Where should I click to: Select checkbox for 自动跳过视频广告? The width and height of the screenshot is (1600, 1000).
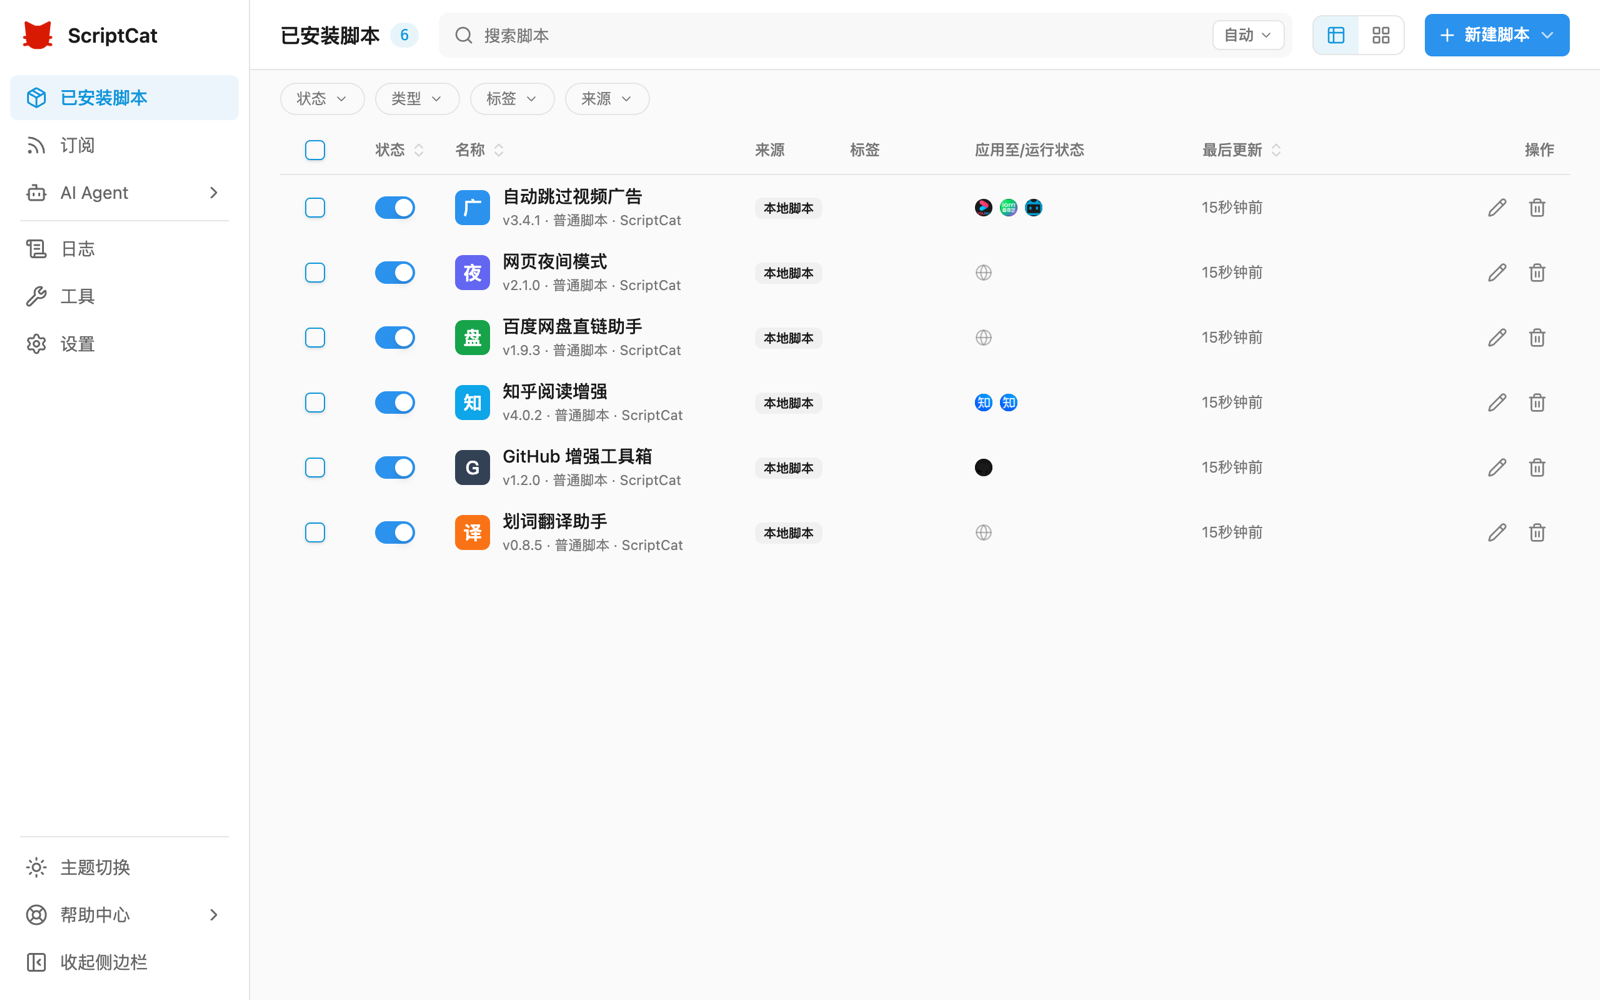[x=315, y=208]
